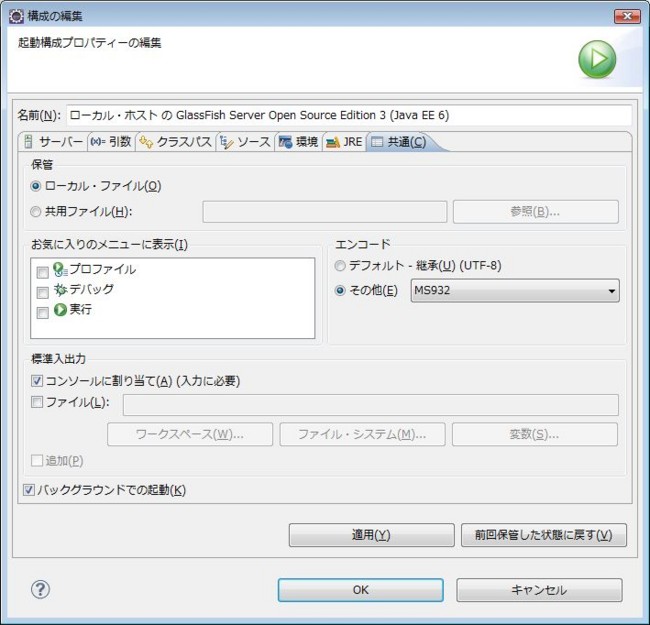Click the デバッグ list label

(x=91, y=289)
